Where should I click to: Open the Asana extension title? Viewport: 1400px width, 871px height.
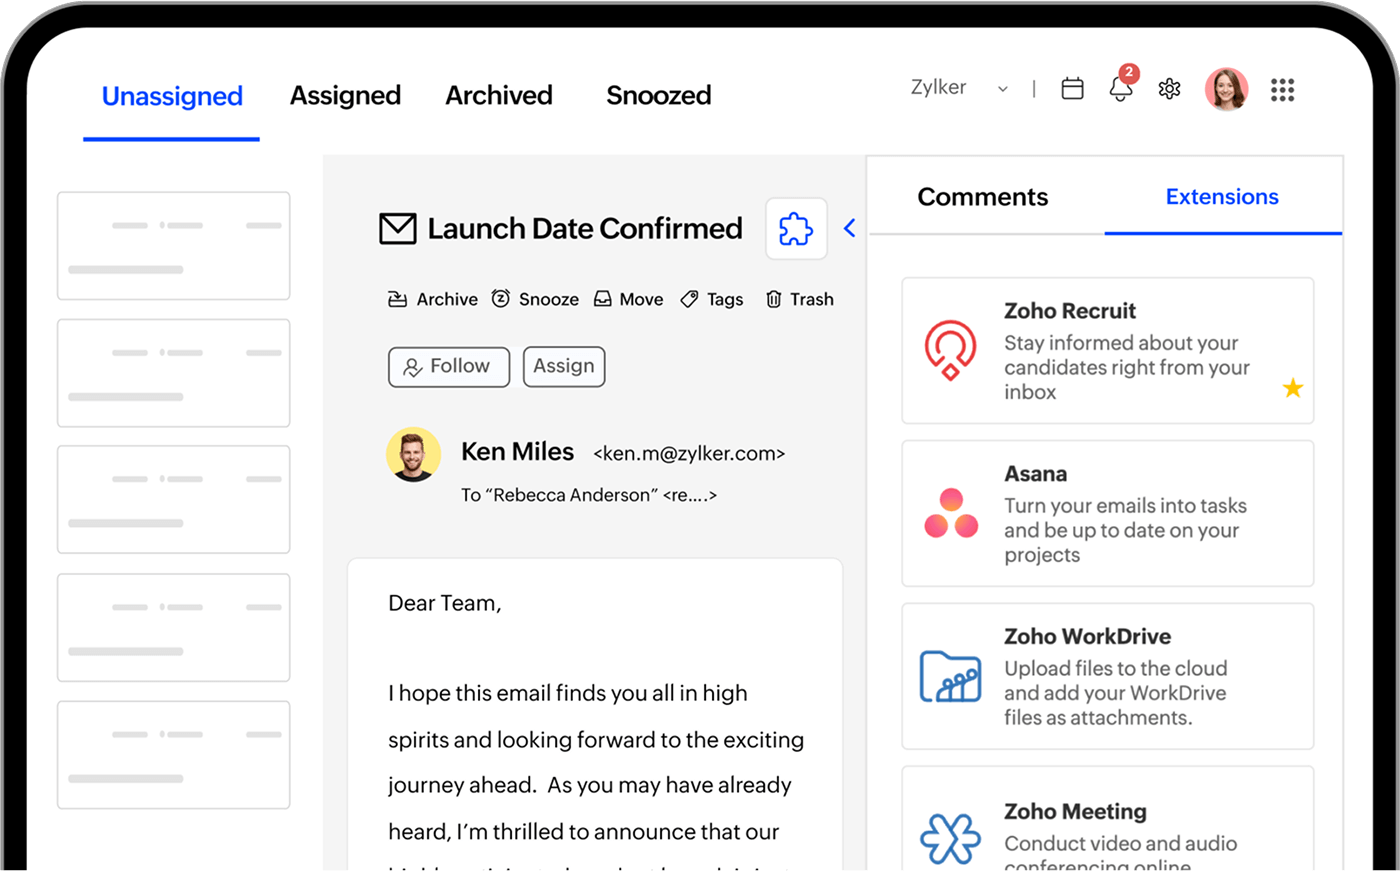[1036, 474]
